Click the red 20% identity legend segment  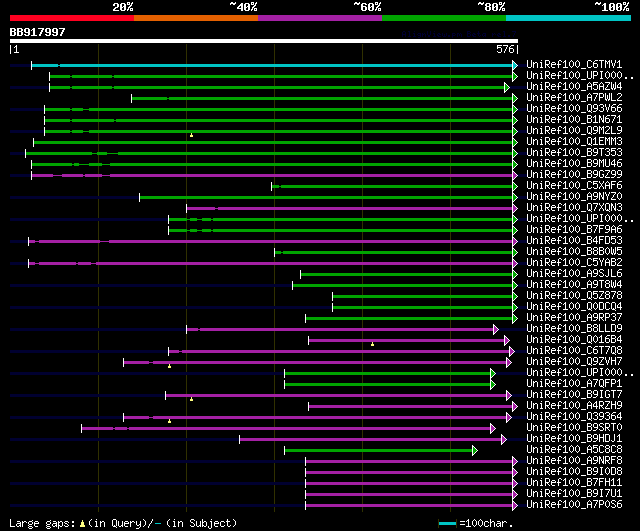(72, 18)
